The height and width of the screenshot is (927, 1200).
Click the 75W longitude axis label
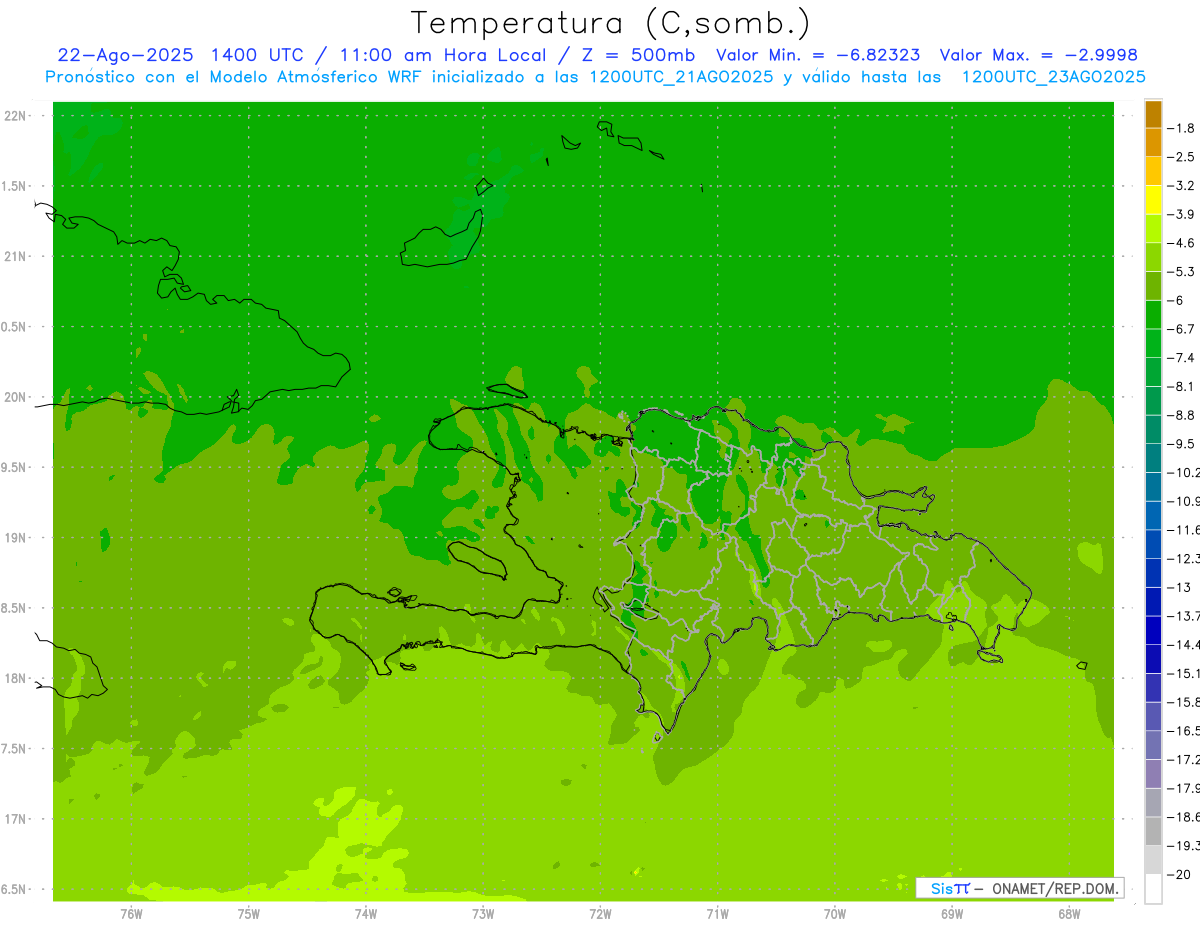click(x=248, y=913)
